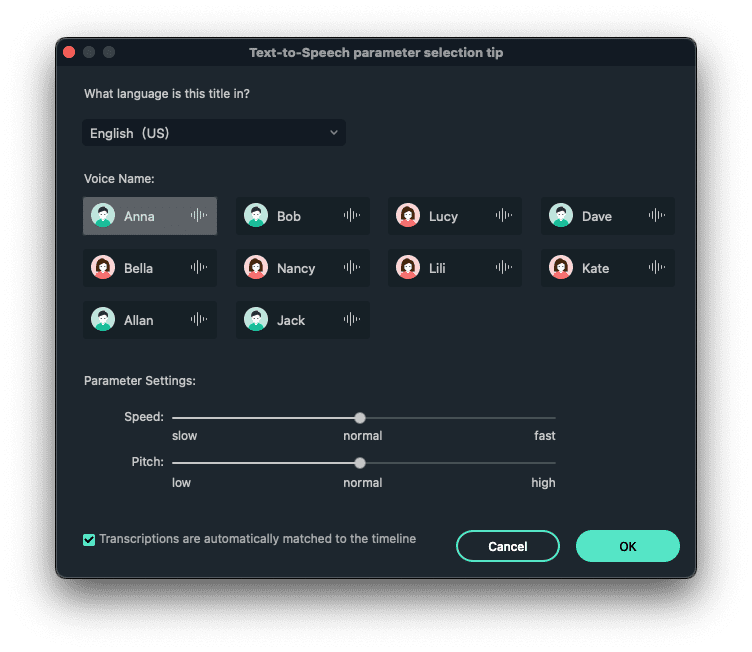
Task: Play Bella's audio sample waveform icon
Action: coord(199,268)
